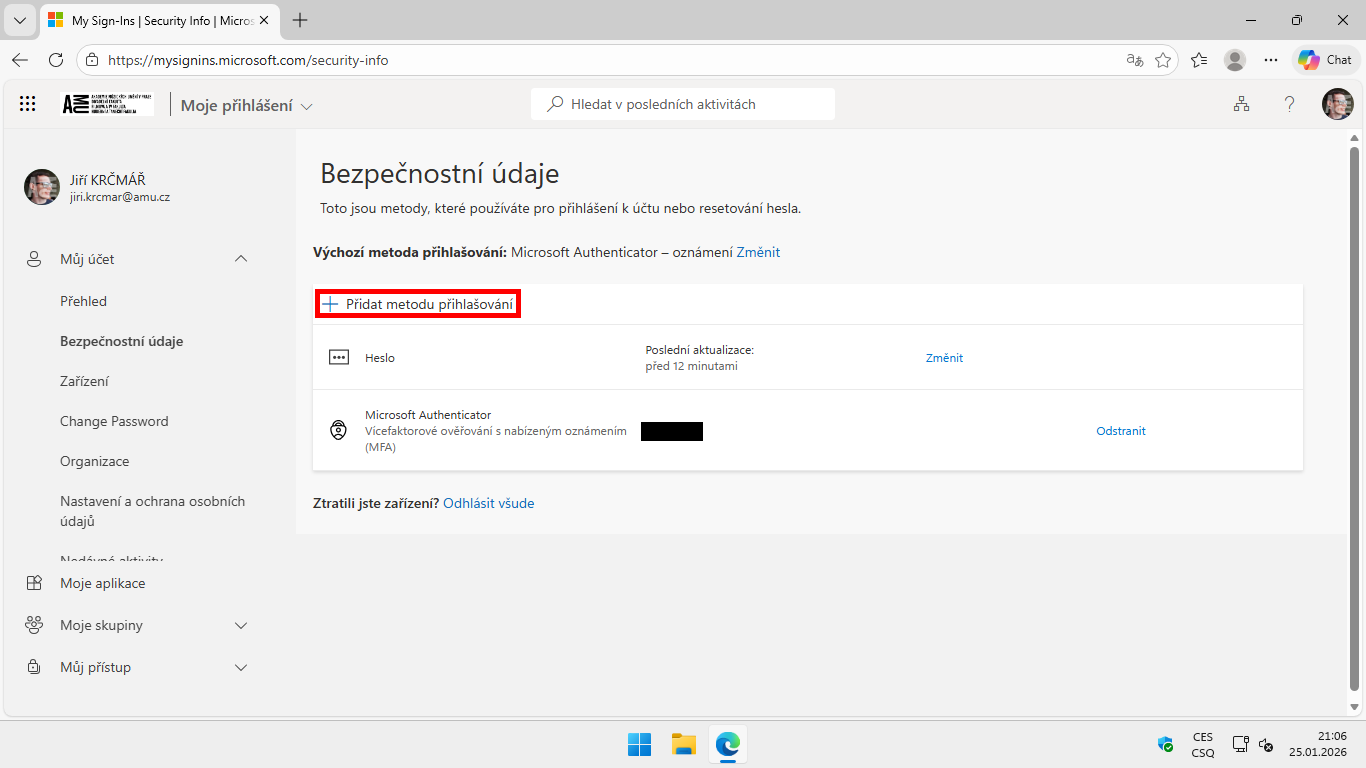
Task: Expand the Moje přihlášení dropdown
Action: tap(307, 104)
